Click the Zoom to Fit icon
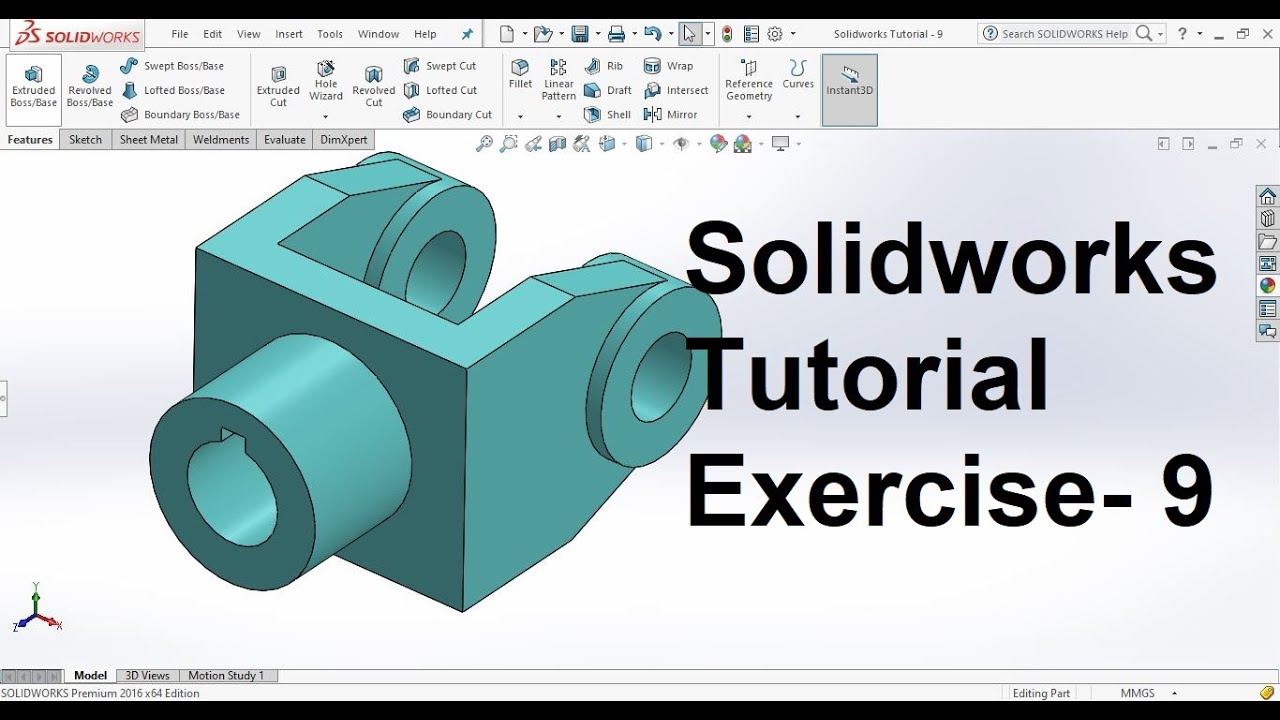The width and height of the screenshot is (1280, 720). [484, 144]
